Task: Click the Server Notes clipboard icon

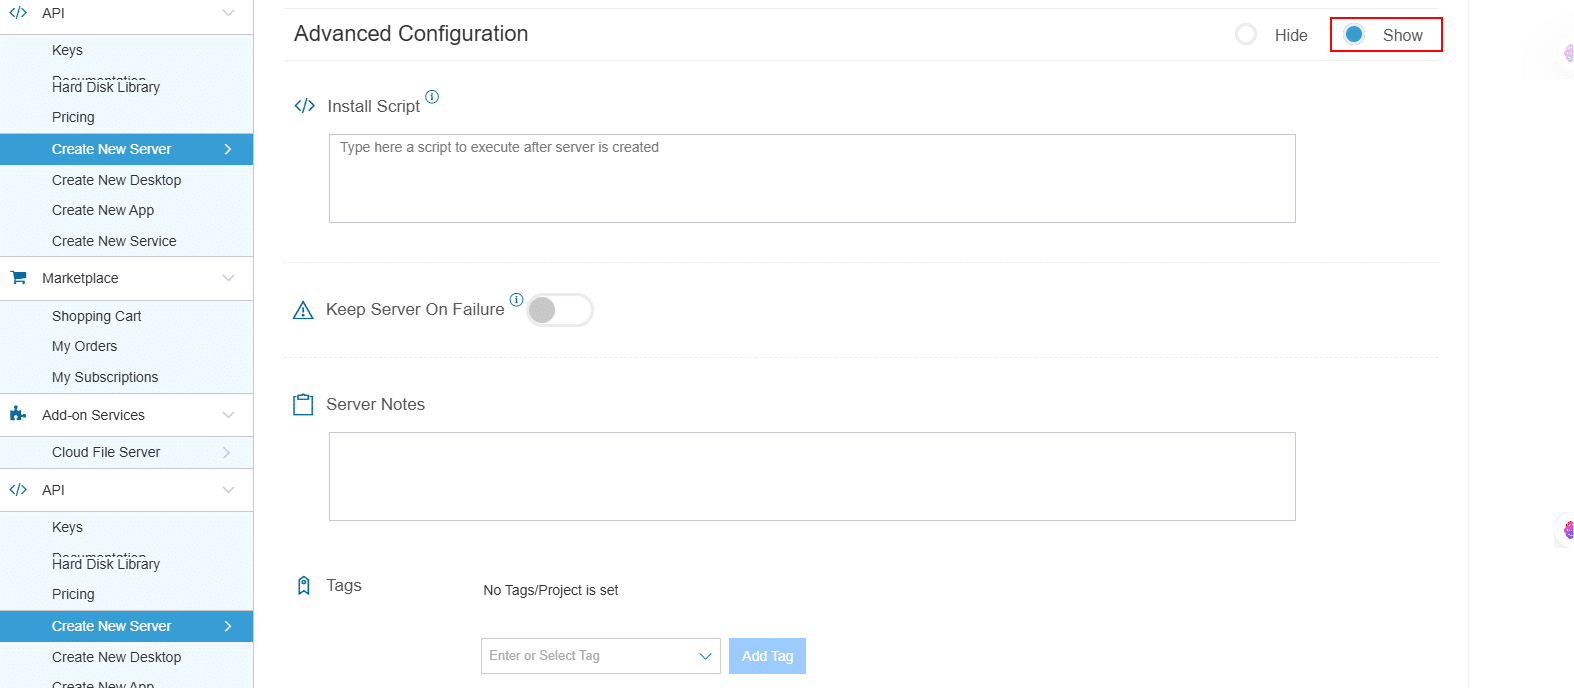Action: [x=303, y=403]
